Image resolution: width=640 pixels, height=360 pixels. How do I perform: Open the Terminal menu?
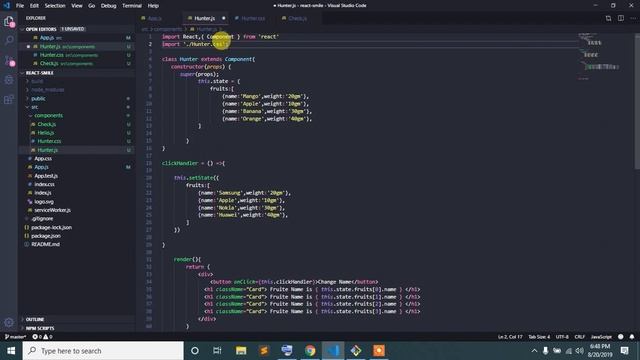[x=132, y=6]
